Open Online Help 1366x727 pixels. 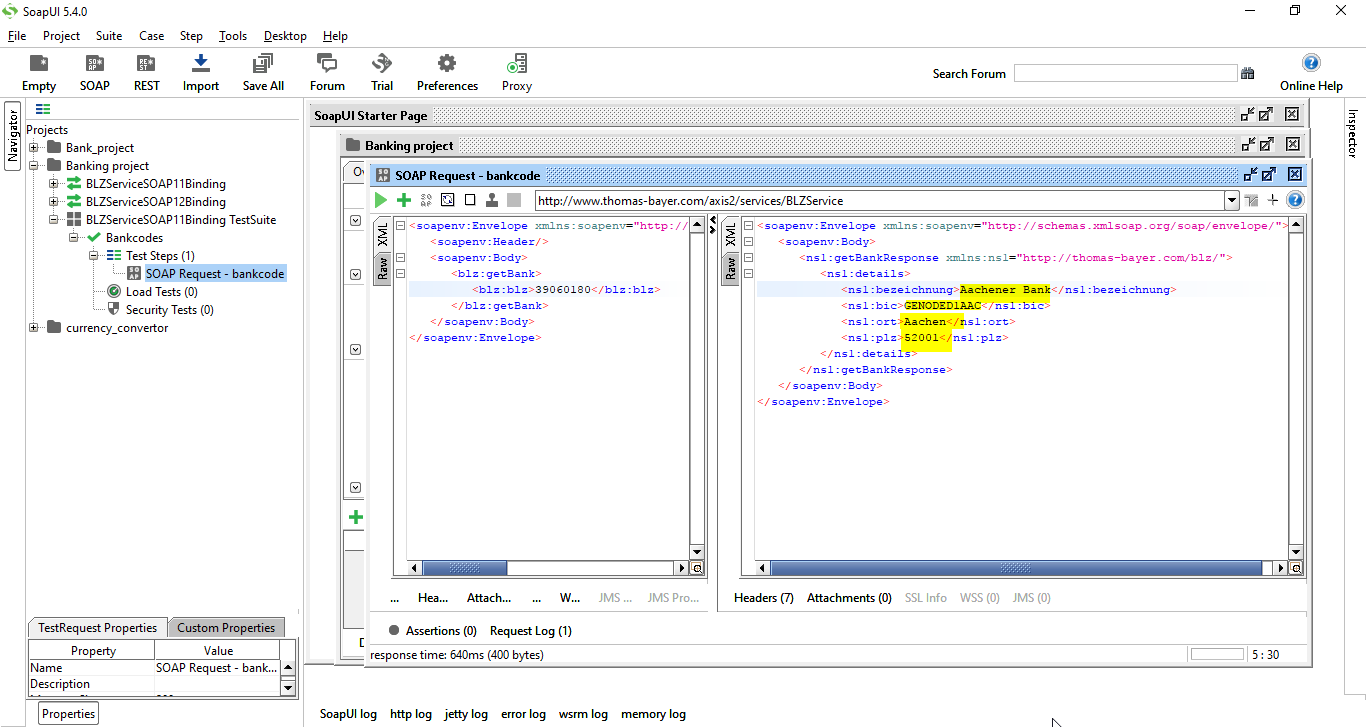click(x=1311, y=71)
